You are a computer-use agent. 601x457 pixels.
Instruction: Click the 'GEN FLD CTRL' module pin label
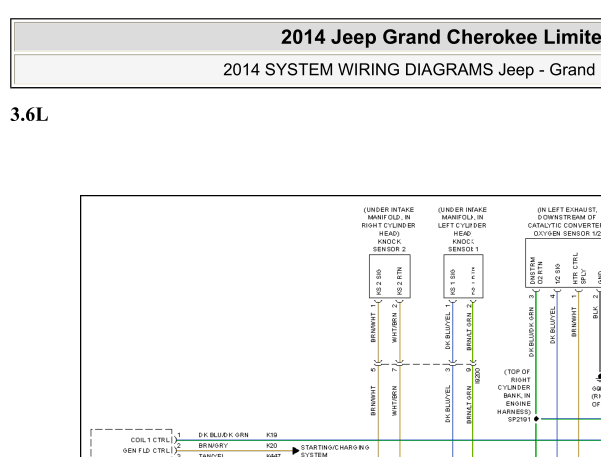click(146, 450)
